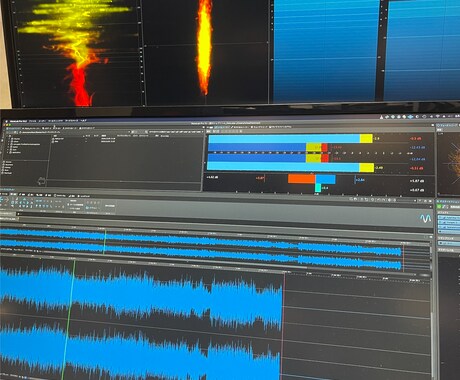
Task: Click the vertical scrollbar beside main waveform
Action: 432,327
